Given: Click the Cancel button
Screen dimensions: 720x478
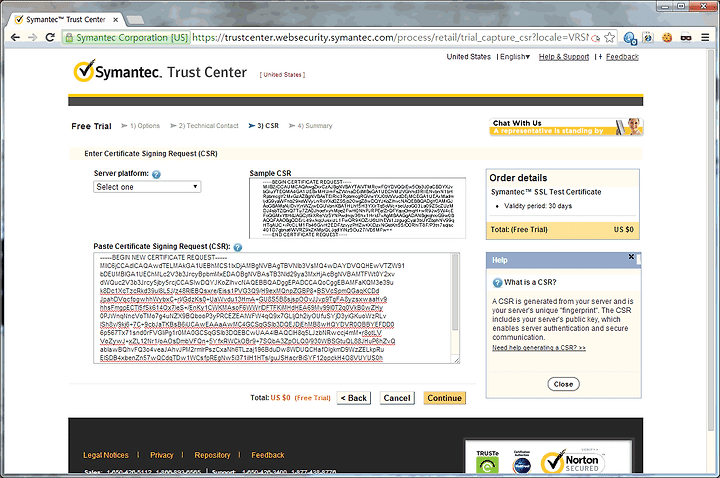Looking at the screenshot, I should pos(397,398).
